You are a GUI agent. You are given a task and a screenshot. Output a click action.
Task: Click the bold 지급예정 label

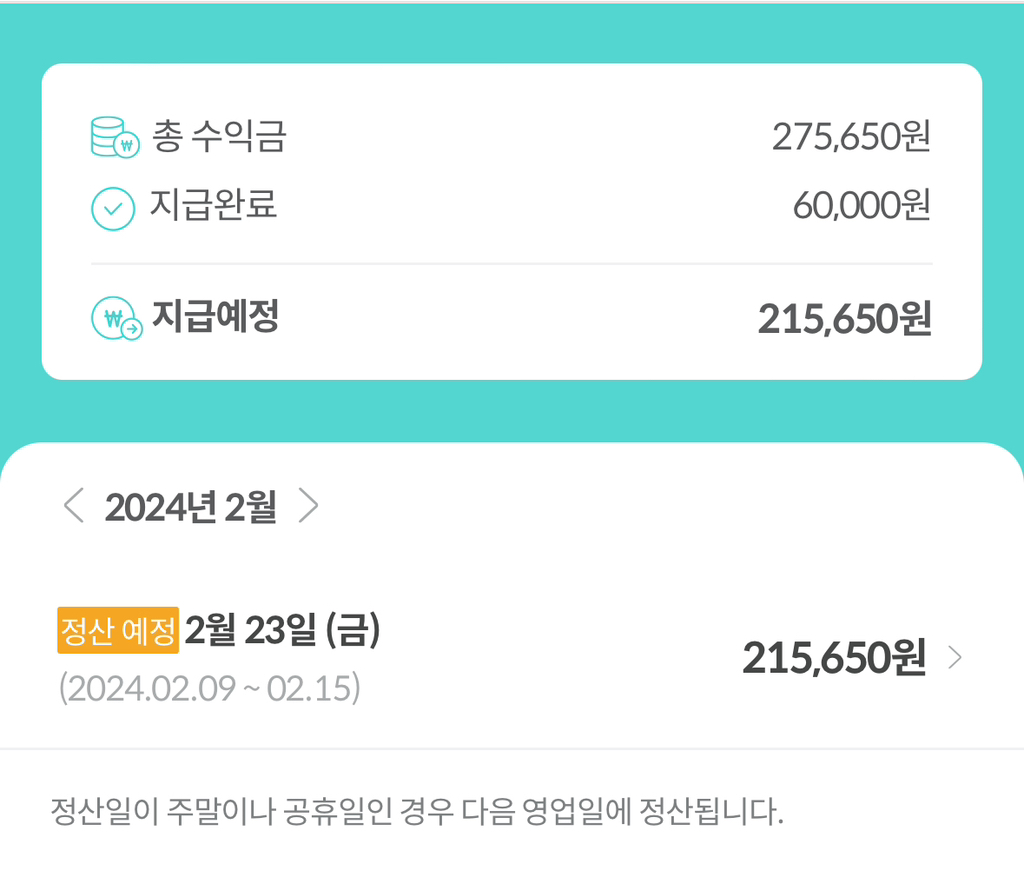215,317
